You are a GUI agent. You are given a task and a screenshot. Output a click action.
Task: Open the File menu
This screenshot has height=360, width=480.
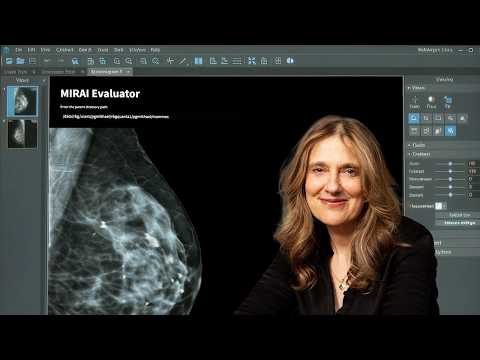click(19, 50)
